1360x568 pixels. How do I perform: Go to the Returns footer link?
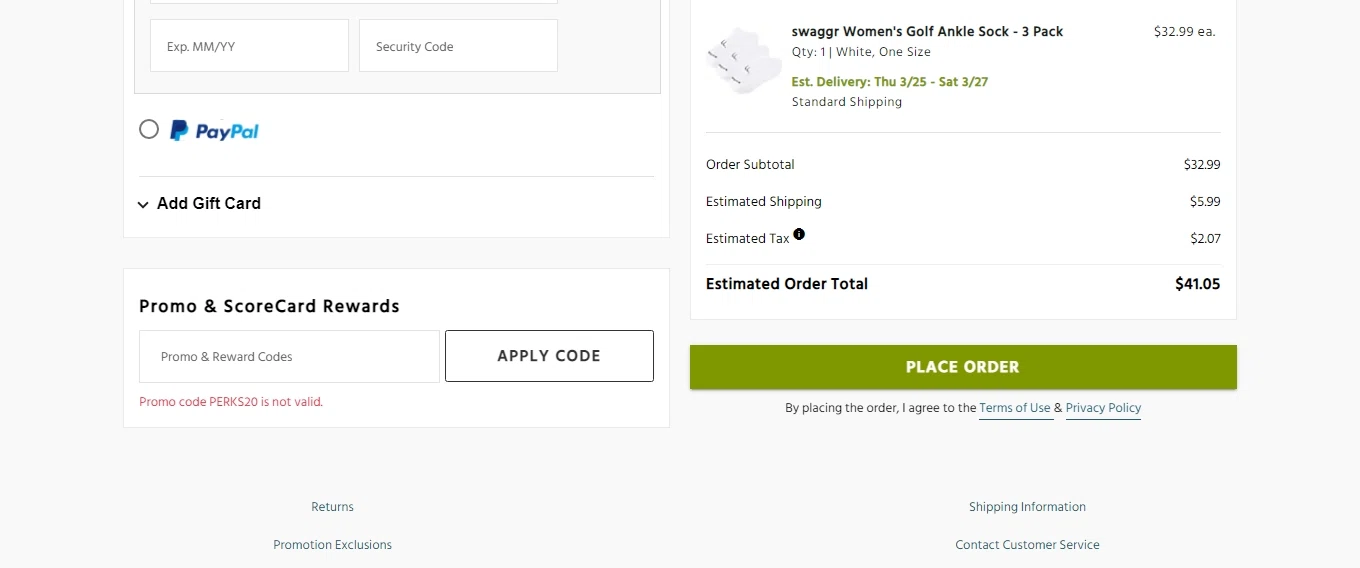pos(332,507)
